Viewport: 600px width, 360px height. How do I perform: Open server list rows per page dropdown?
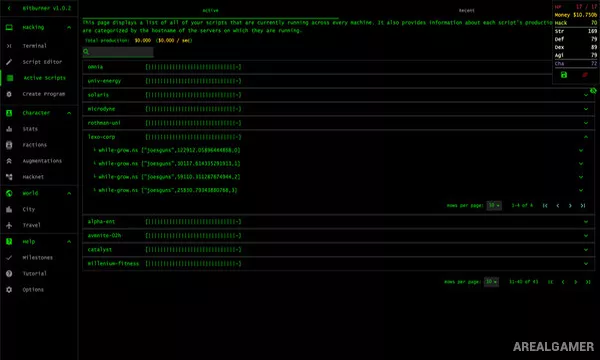pos(491,282)
